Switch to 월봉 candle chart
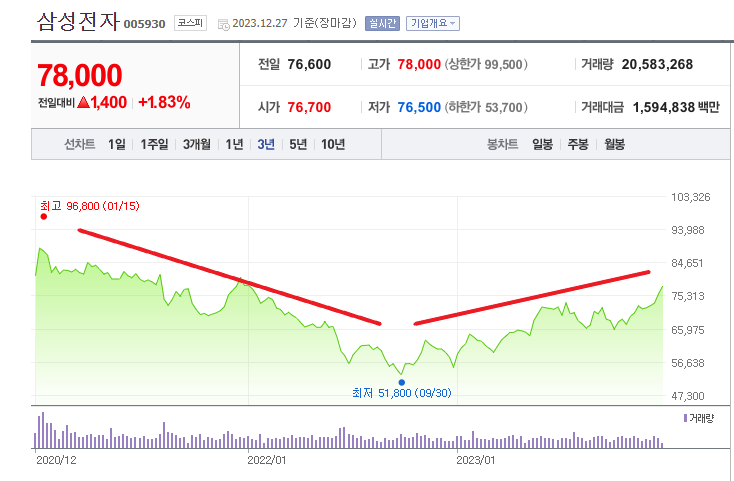 pyautogui.click(x=614, y=144)
